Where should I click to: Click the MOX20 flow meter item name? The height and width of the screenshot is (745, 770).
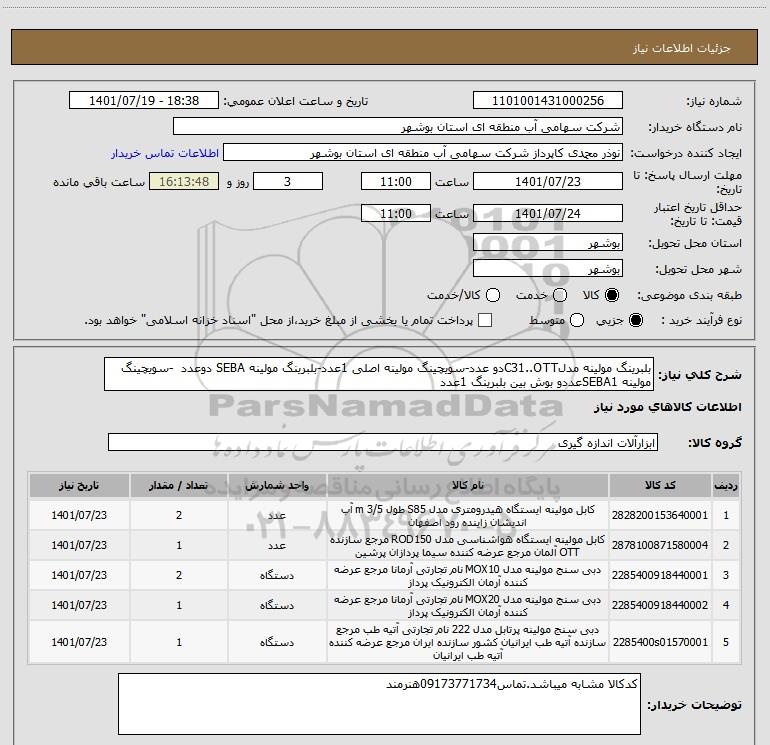[x=468, y=606]
